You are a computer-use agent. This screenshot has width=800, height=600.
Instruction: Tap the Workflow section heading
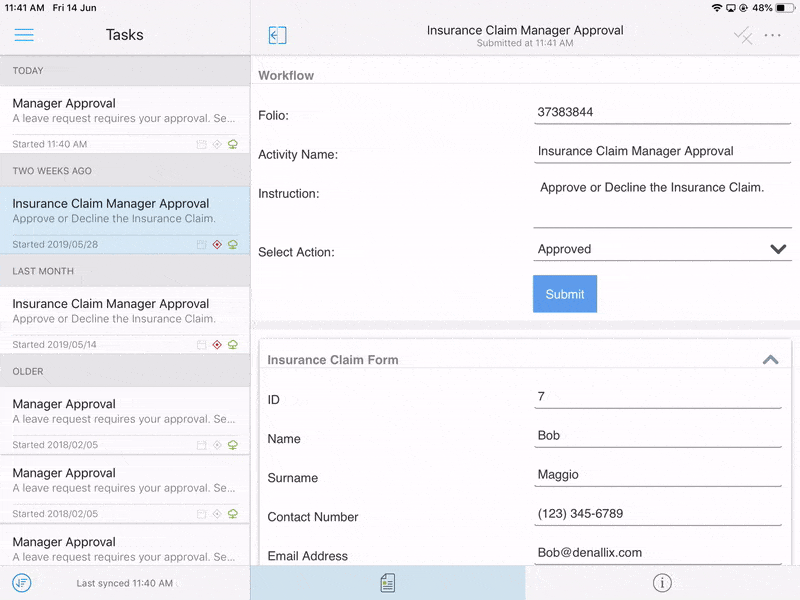click(286, 76)
